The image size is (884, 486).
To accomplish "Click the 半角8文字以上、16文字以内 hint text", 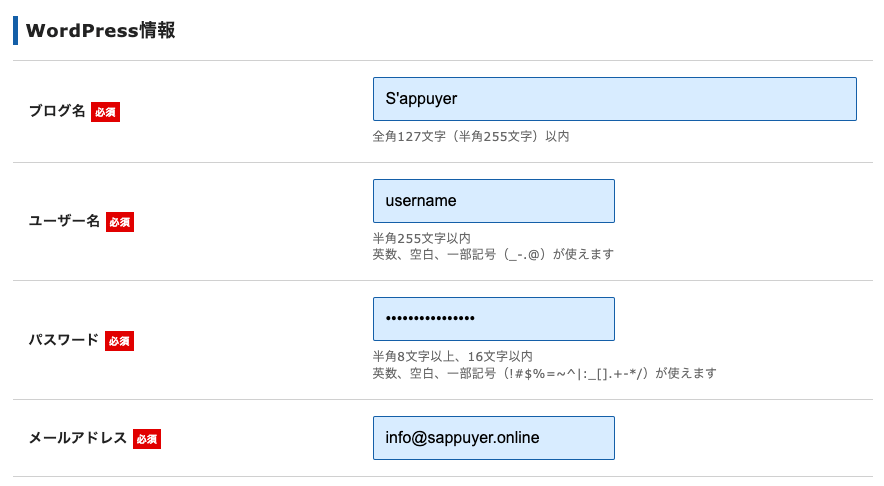I will pyautogui.click(x=452, y=356).
